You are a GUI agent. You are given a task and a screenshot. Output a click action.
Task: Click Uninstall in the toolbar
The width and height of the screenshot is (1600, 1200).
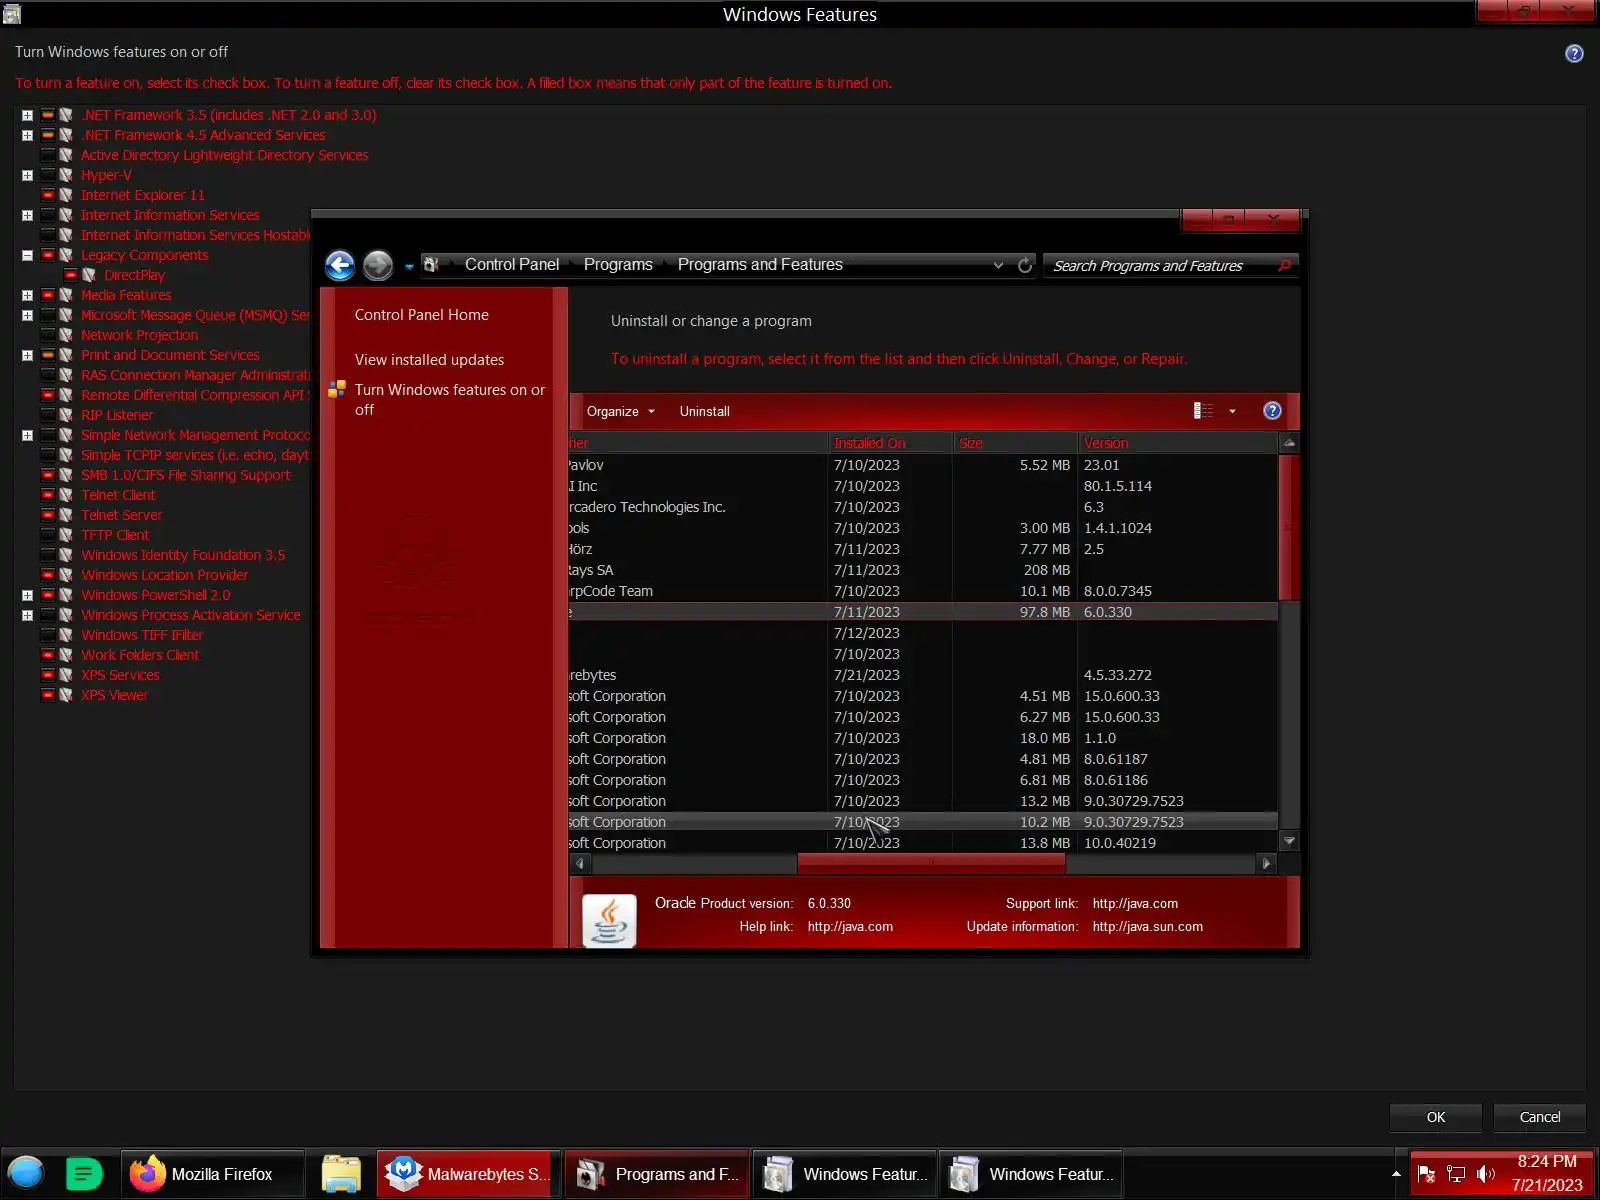pyautogui.click(x=704, y=411)
